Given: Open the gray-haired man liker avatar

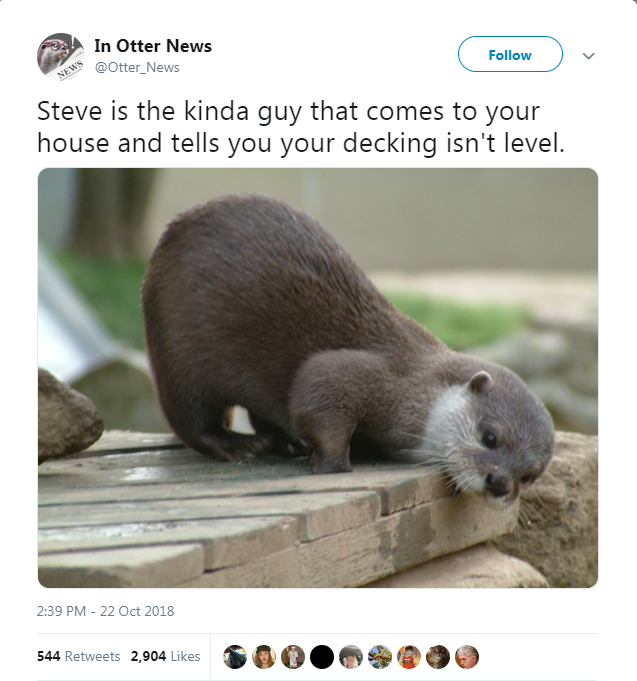Looking at the screenshot, I should tap(467, 657).
